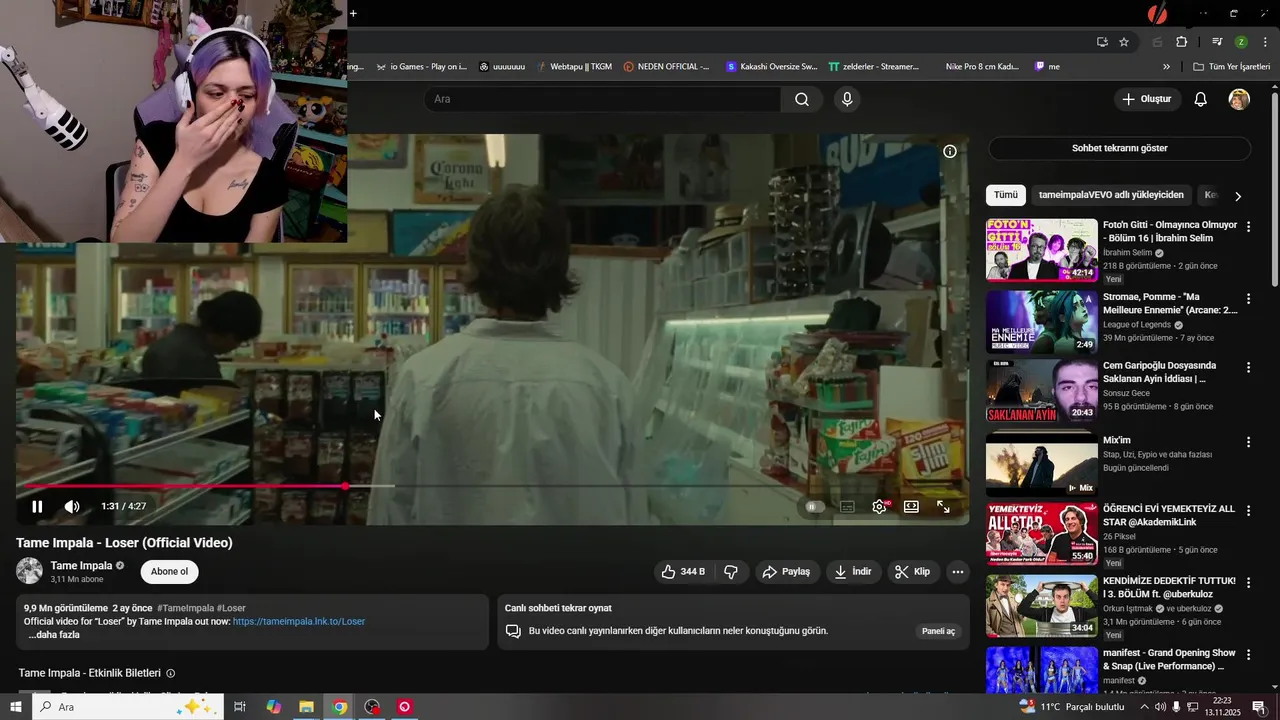The image size is (1280, 720).
Task: Open Tüm Yer İşaretleri folder
Action: (1232, 67)
